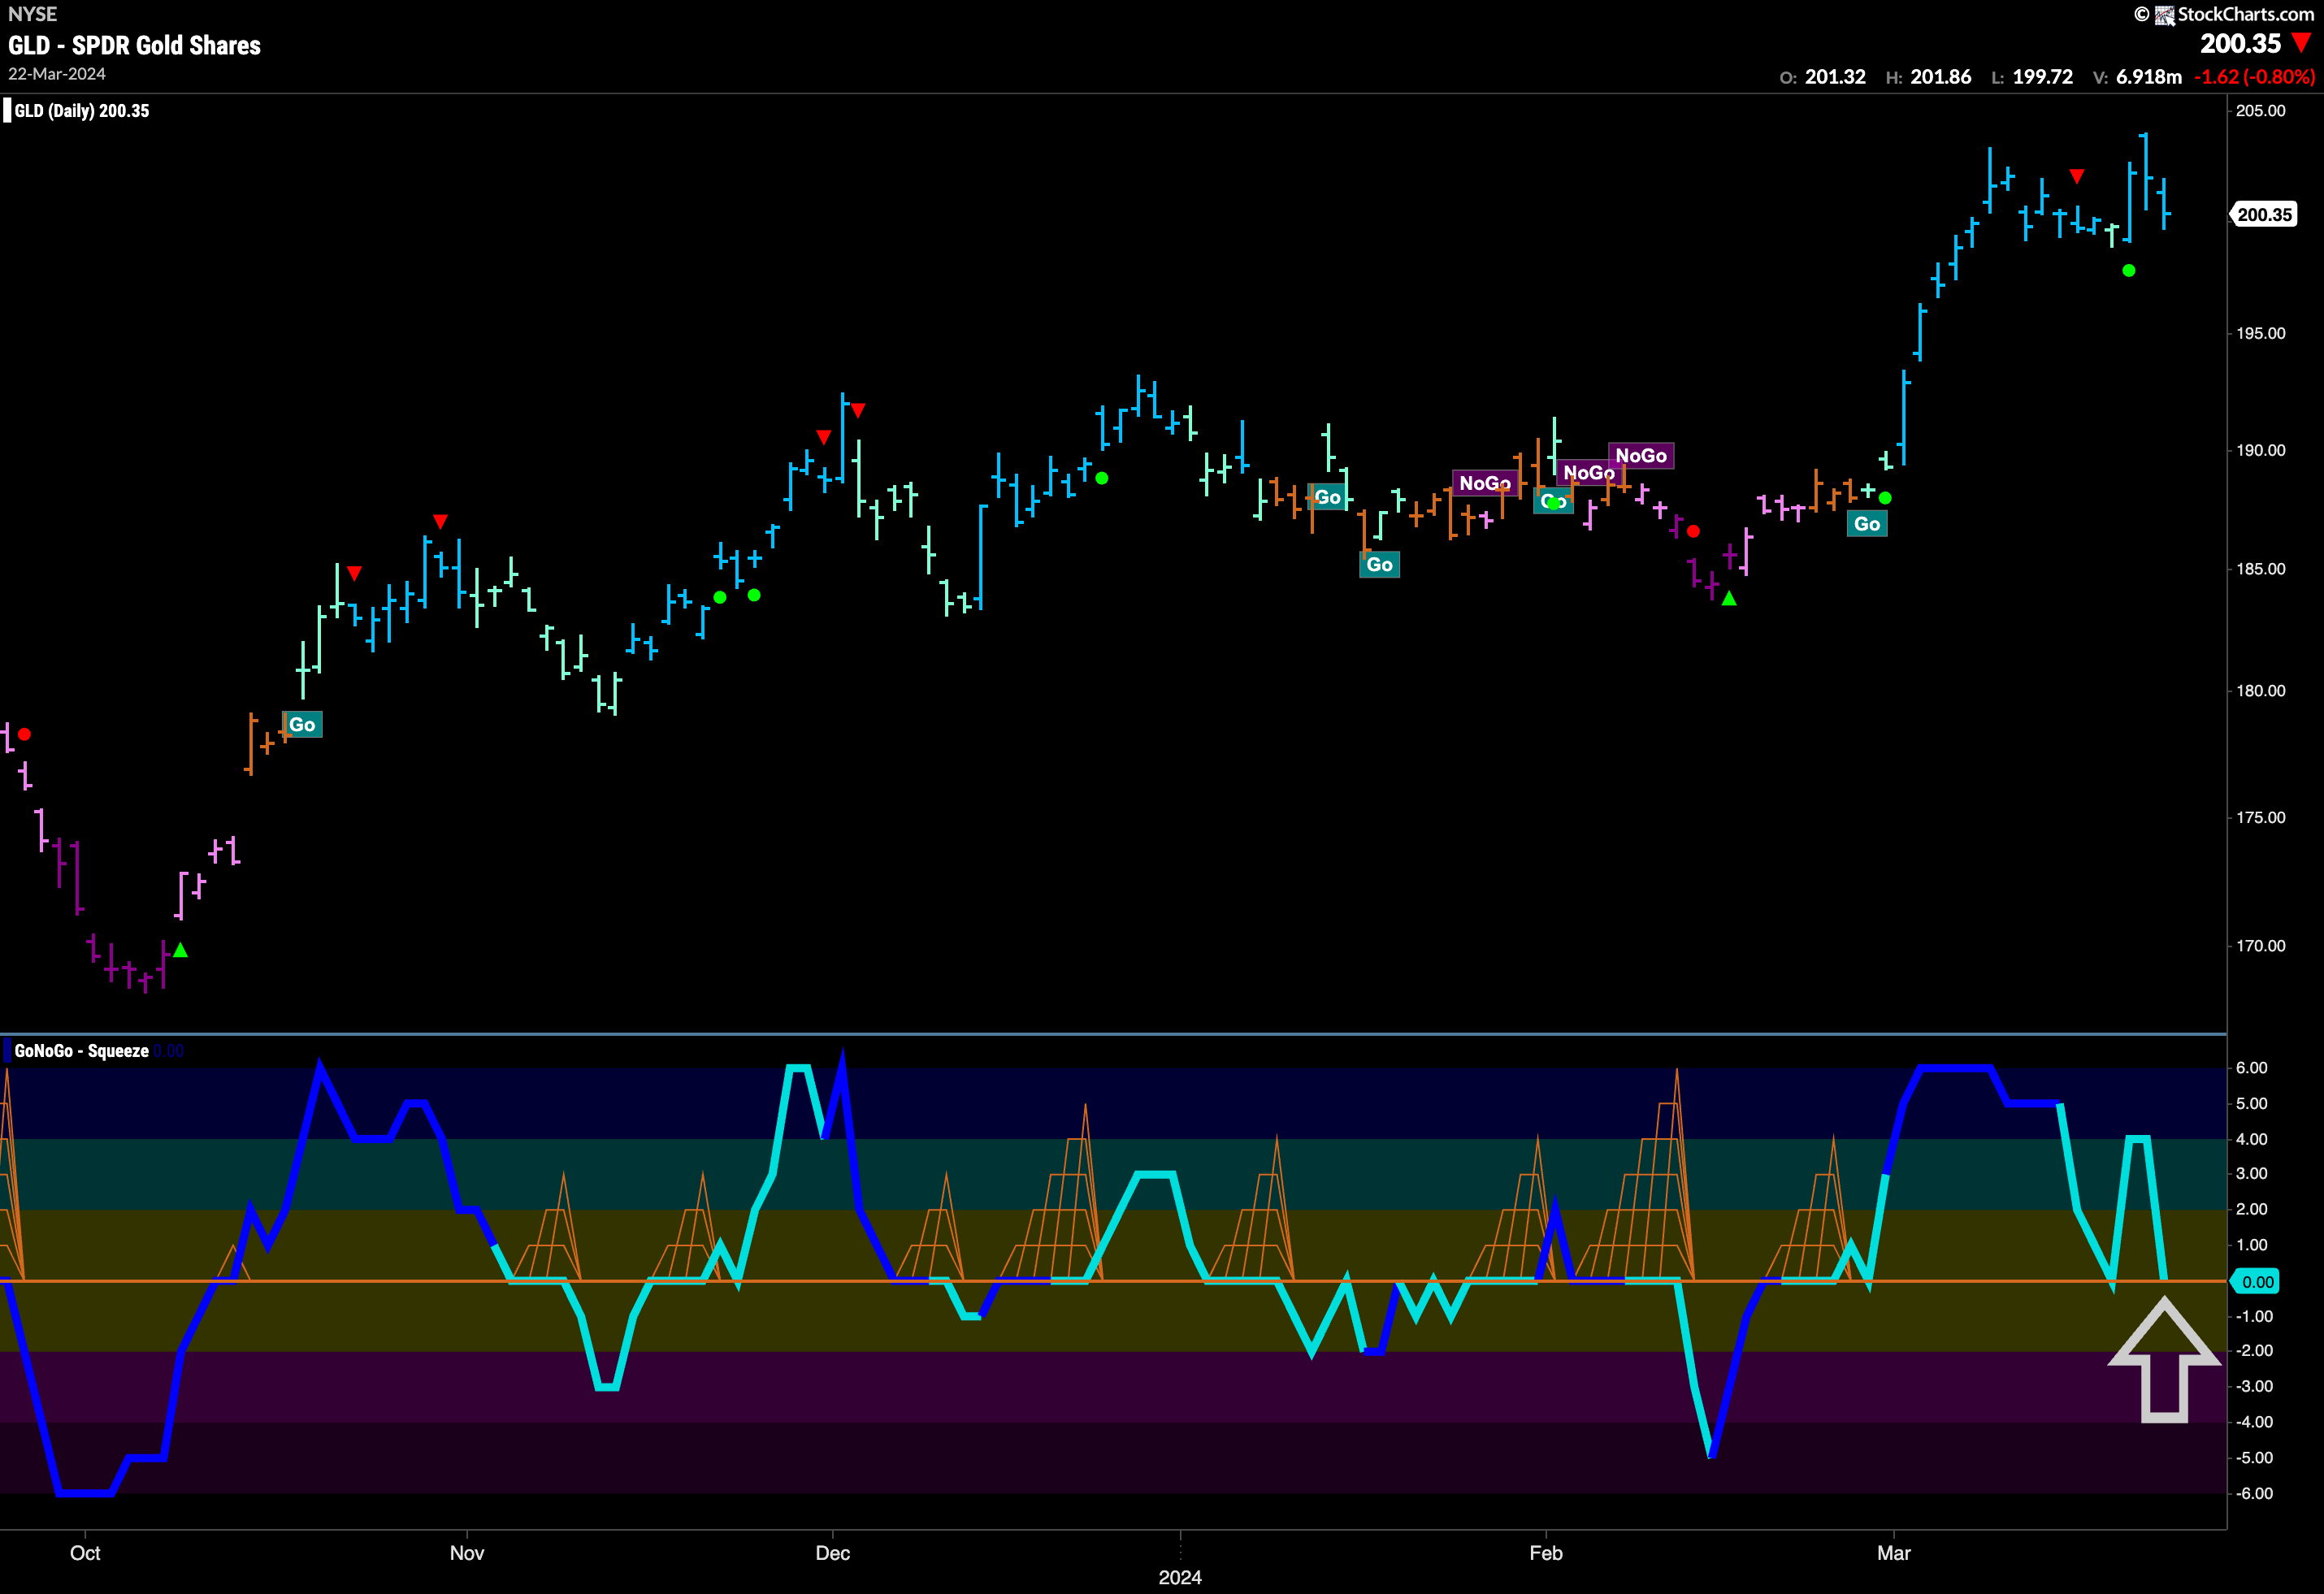
Task: Click the NYSE exchange label
Action: coord(32,14)
